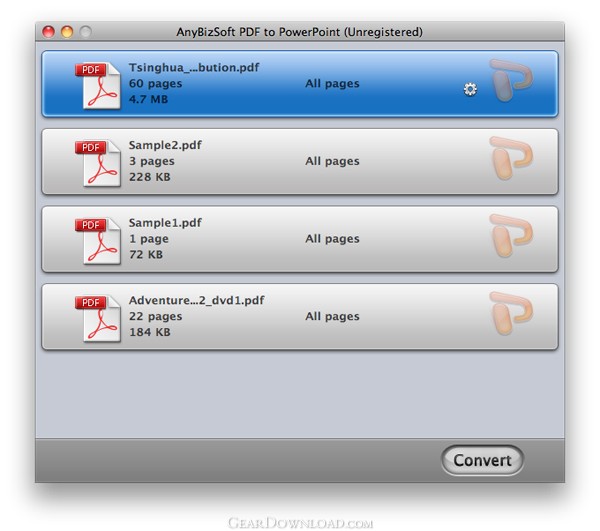Click PowerPoint icon on Sample2.pdf row
This screenshot has height=531, width=600.
[511, 158]
